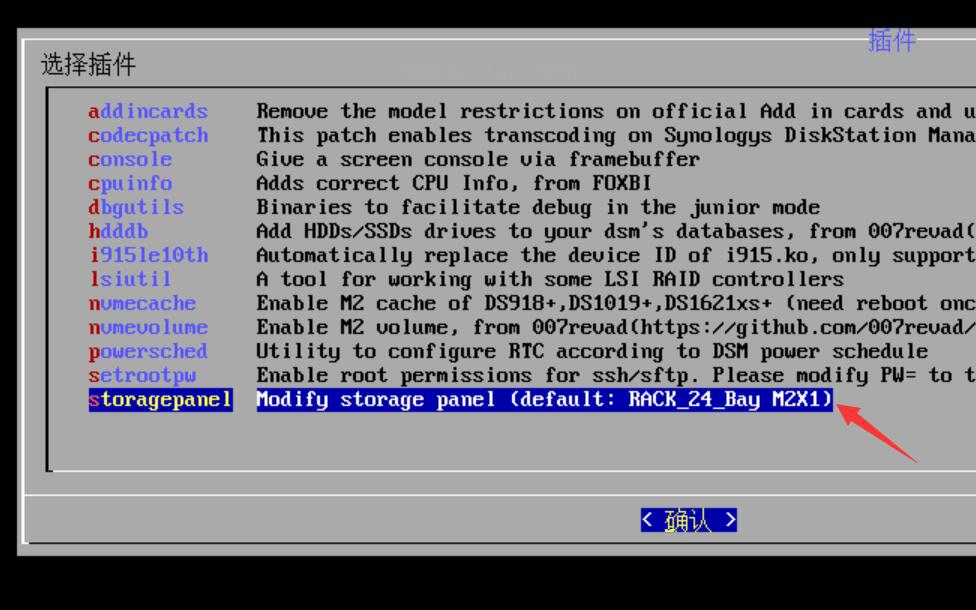Select the highlighted storagepanel plugin
The image size is (976, 610).
pyautogui.click(x=160, y=400)
